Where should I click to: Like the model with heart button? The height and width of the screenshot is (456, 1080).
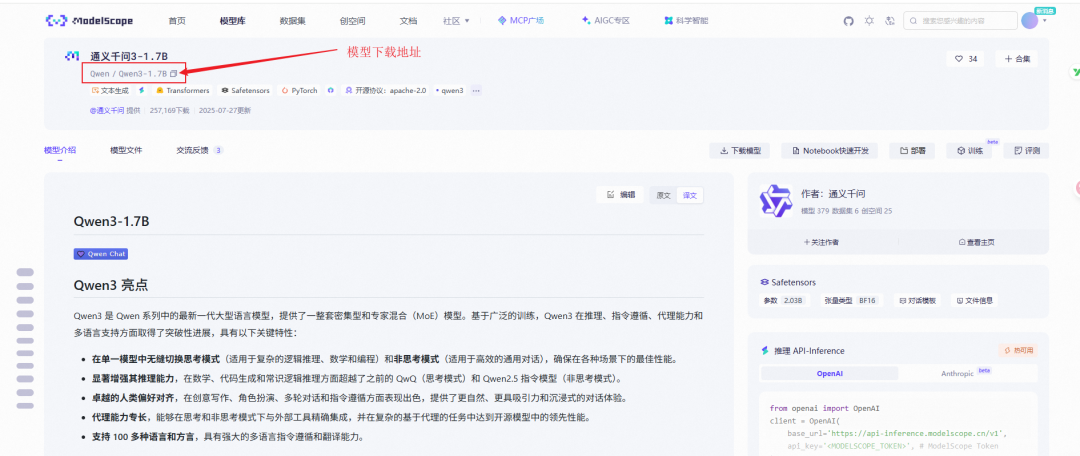click(x=966, y=59)
